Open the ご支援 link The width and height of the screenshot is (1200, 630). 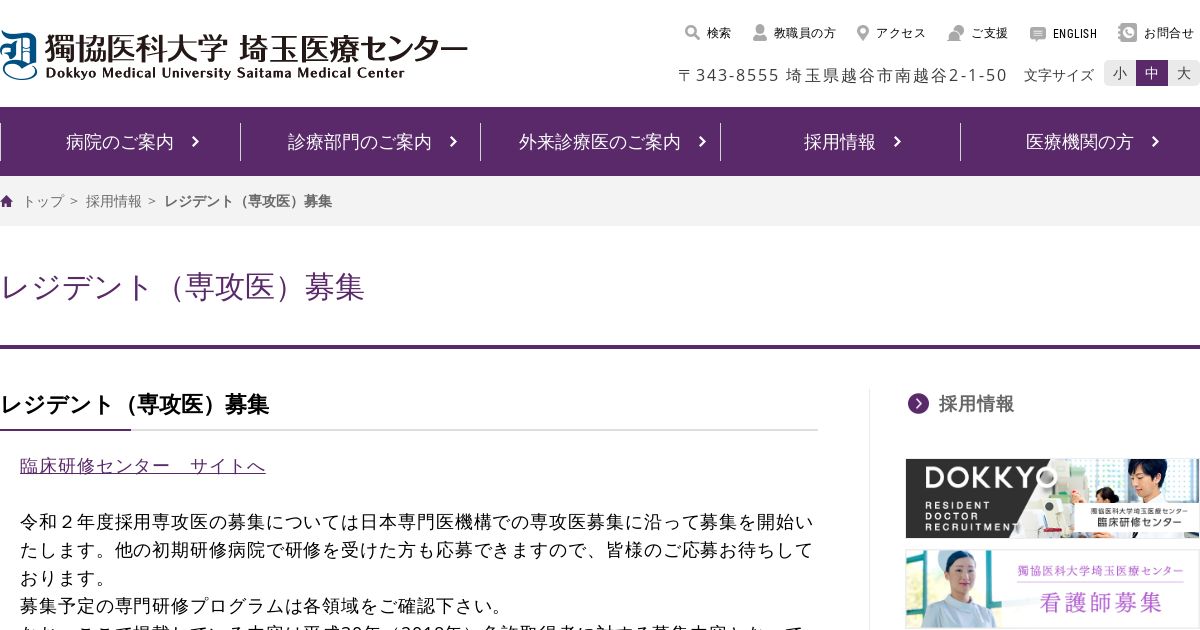tap(989, 33)
